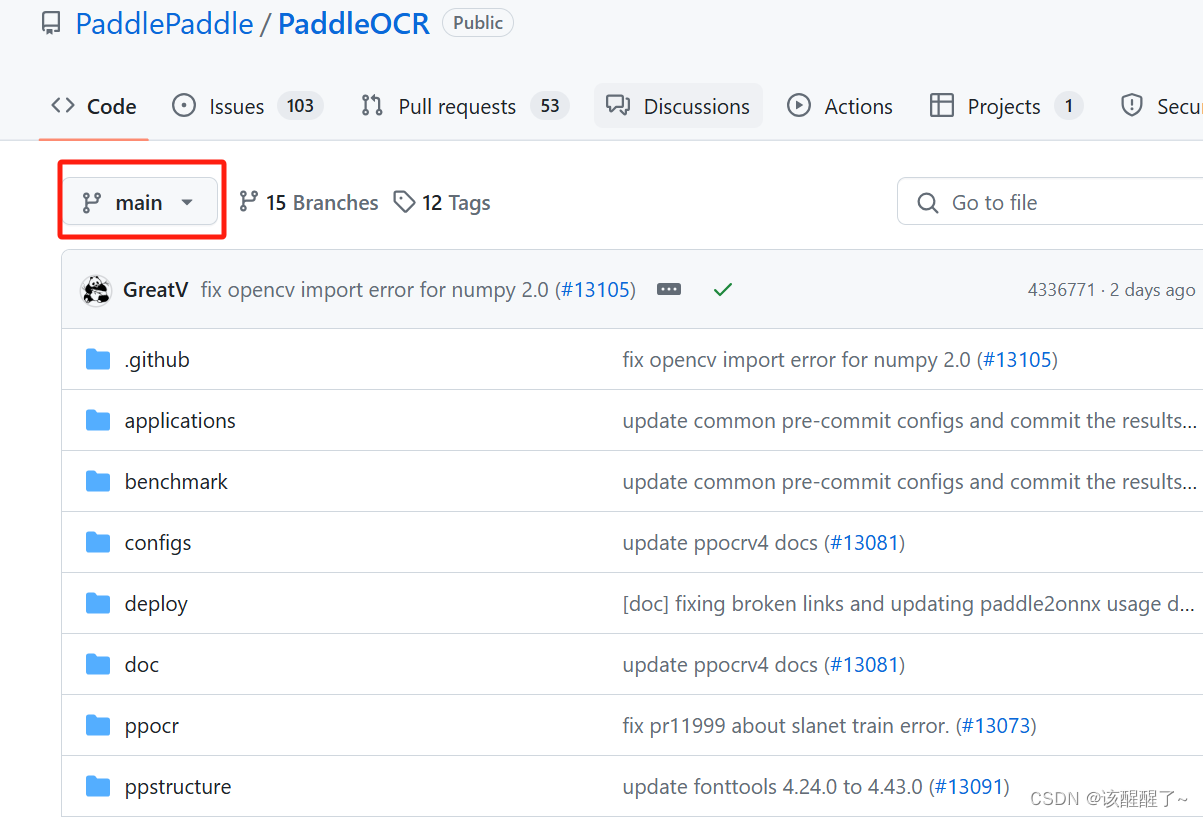Click the magnifier icon in Go to file
Screen dimensions: 1203x817
tap(928, 203)
